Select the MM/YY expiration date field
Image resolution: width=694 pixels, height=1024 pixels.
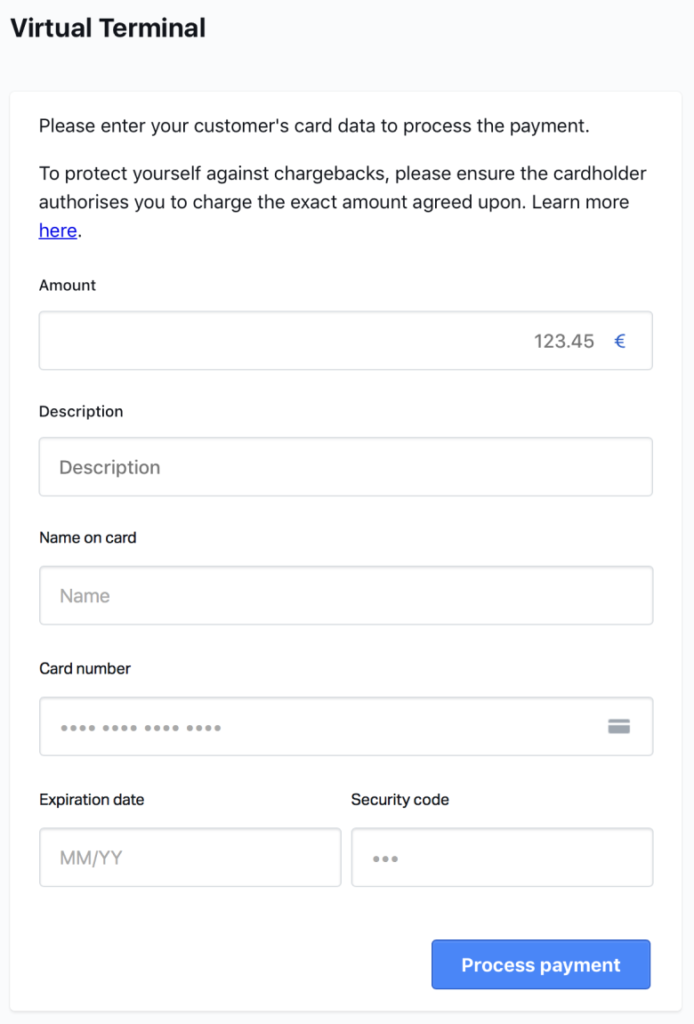[x=190, y=857]
